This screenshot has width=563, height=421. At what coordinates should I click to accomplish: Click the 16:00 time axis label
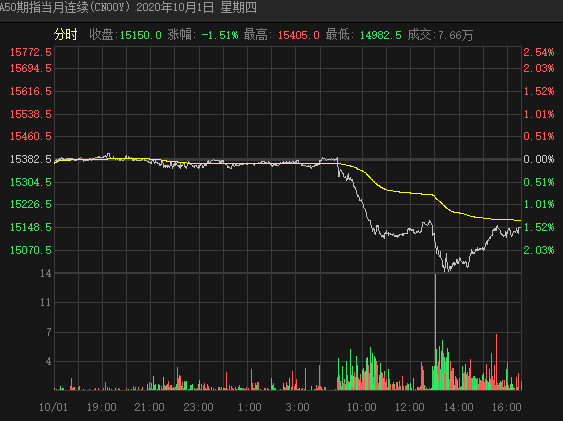(x=507, y=407)
